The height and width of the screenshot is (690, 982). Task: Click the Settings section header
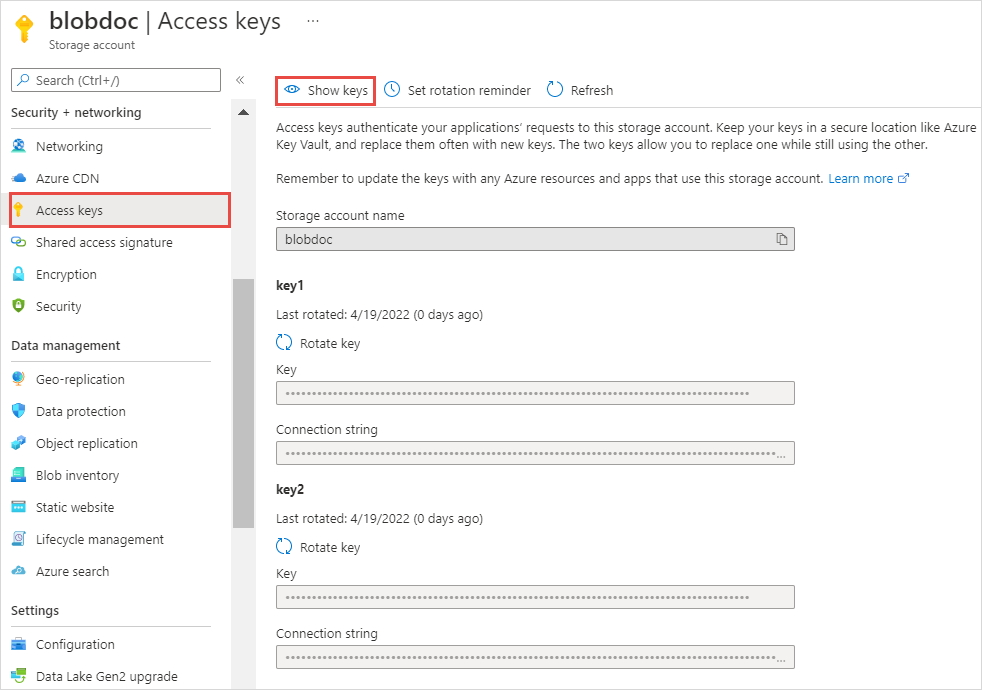point(35,610)
